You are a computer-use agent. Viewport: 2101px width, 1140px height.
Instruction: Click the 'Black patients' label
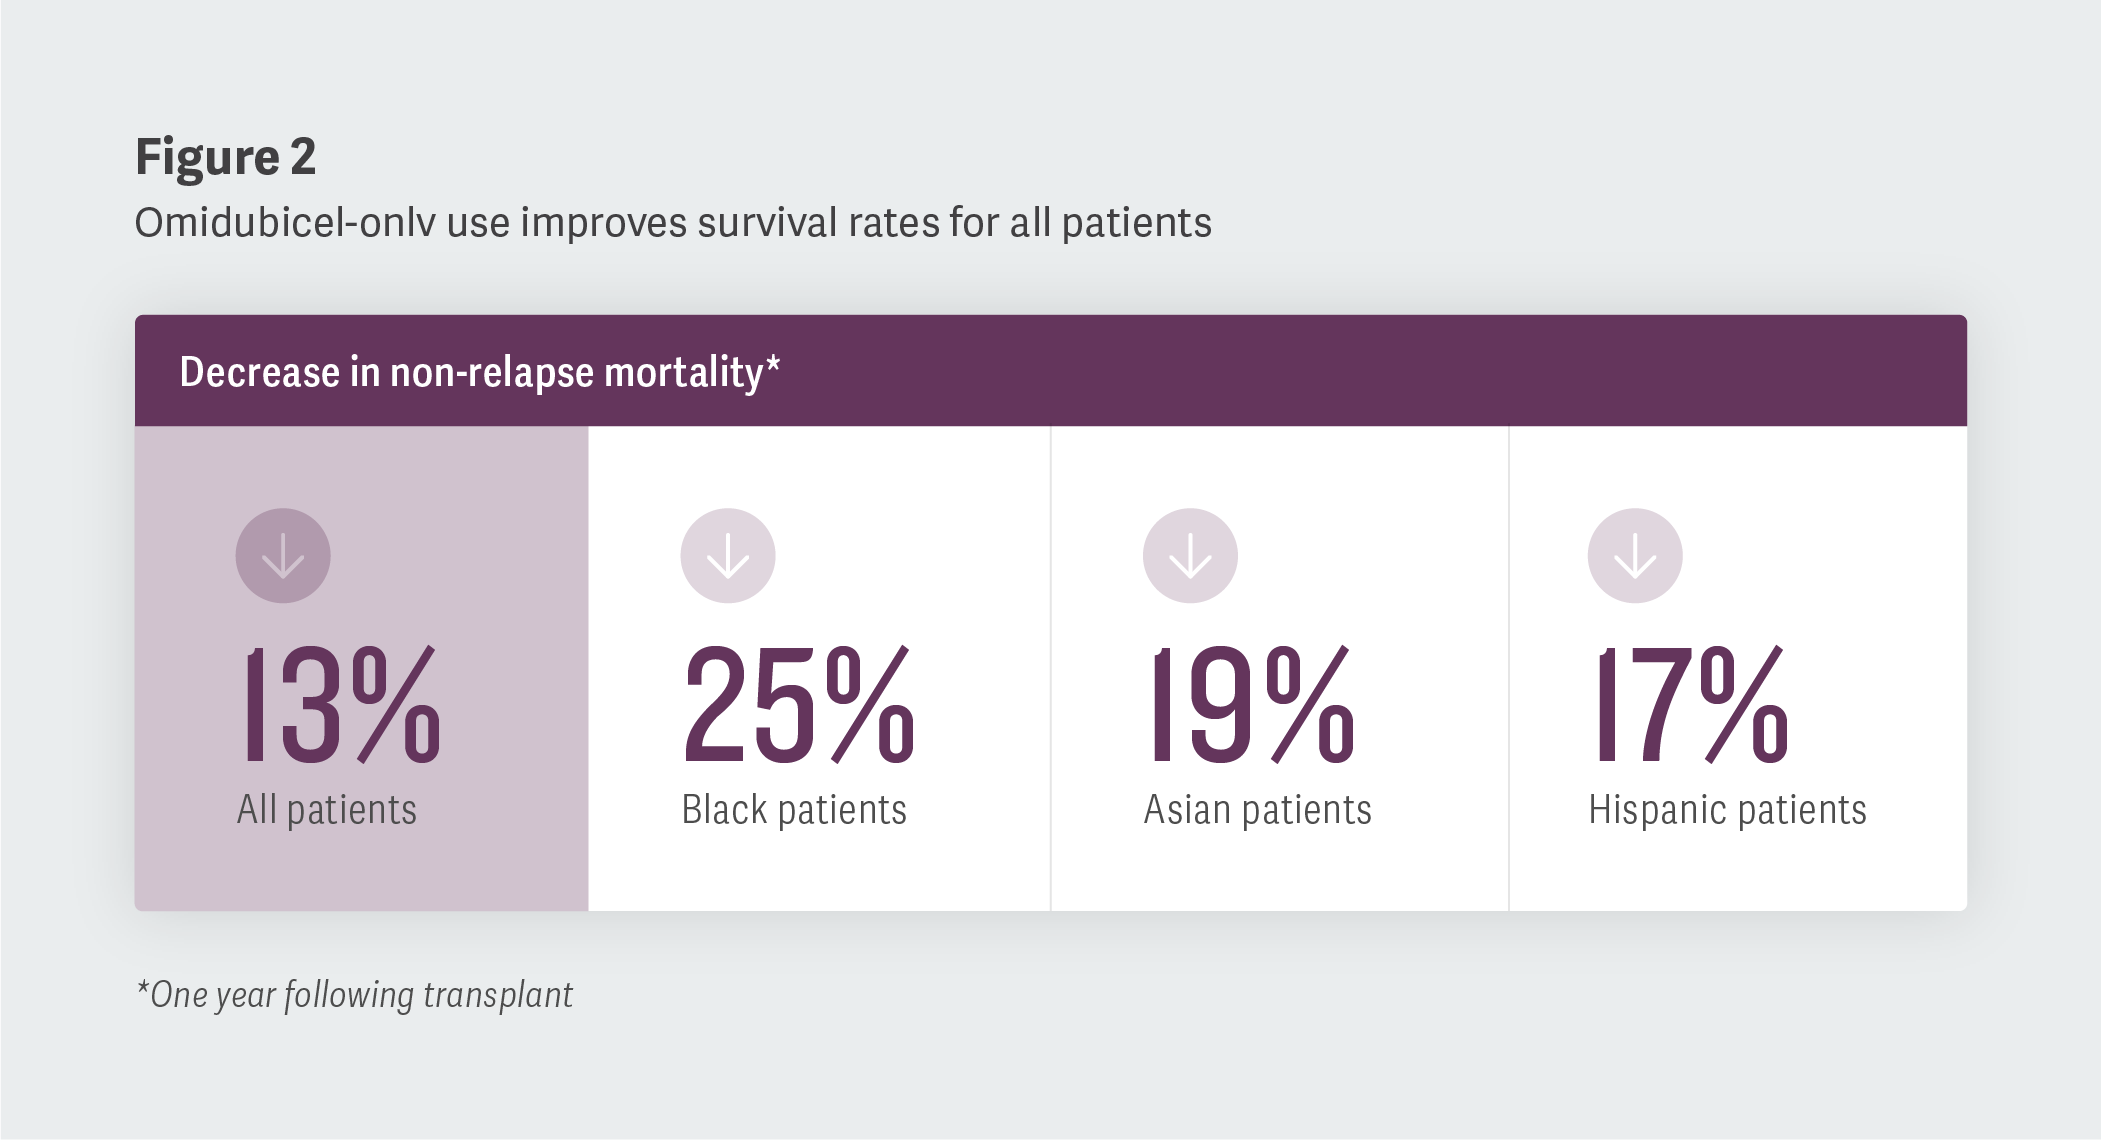tap(794, 810)
